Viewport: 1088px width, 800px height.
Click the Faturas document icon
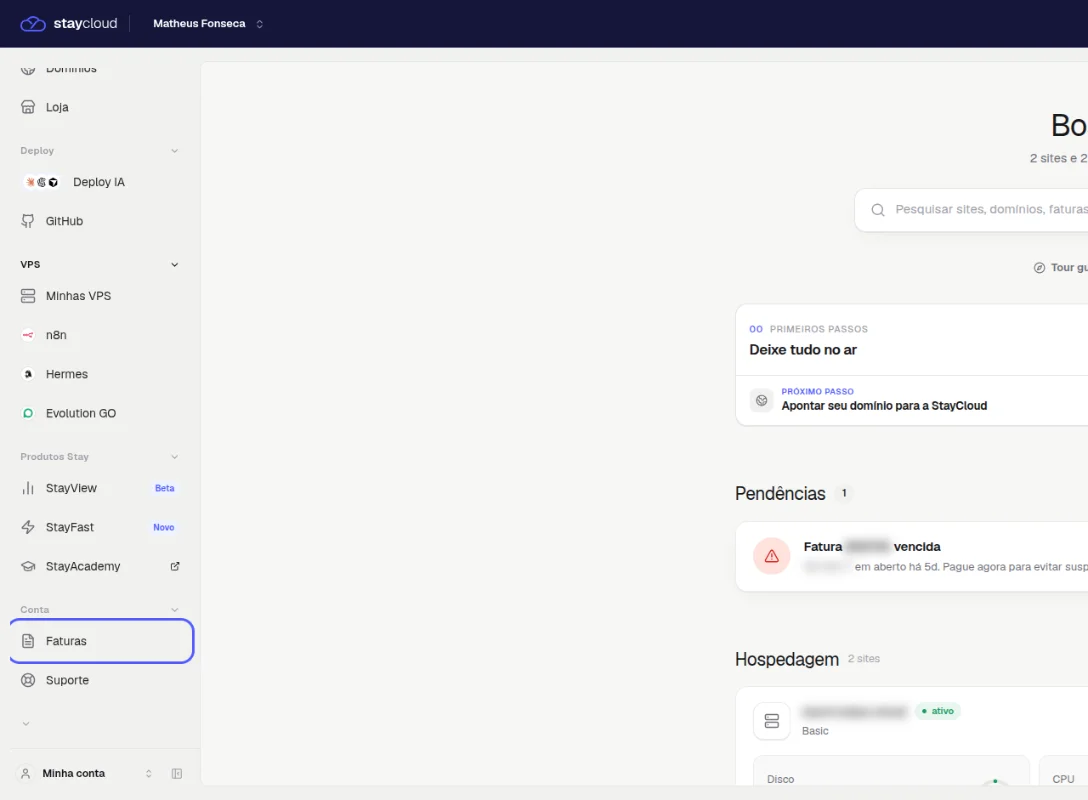pyautogui.click(x=28, y=641)
